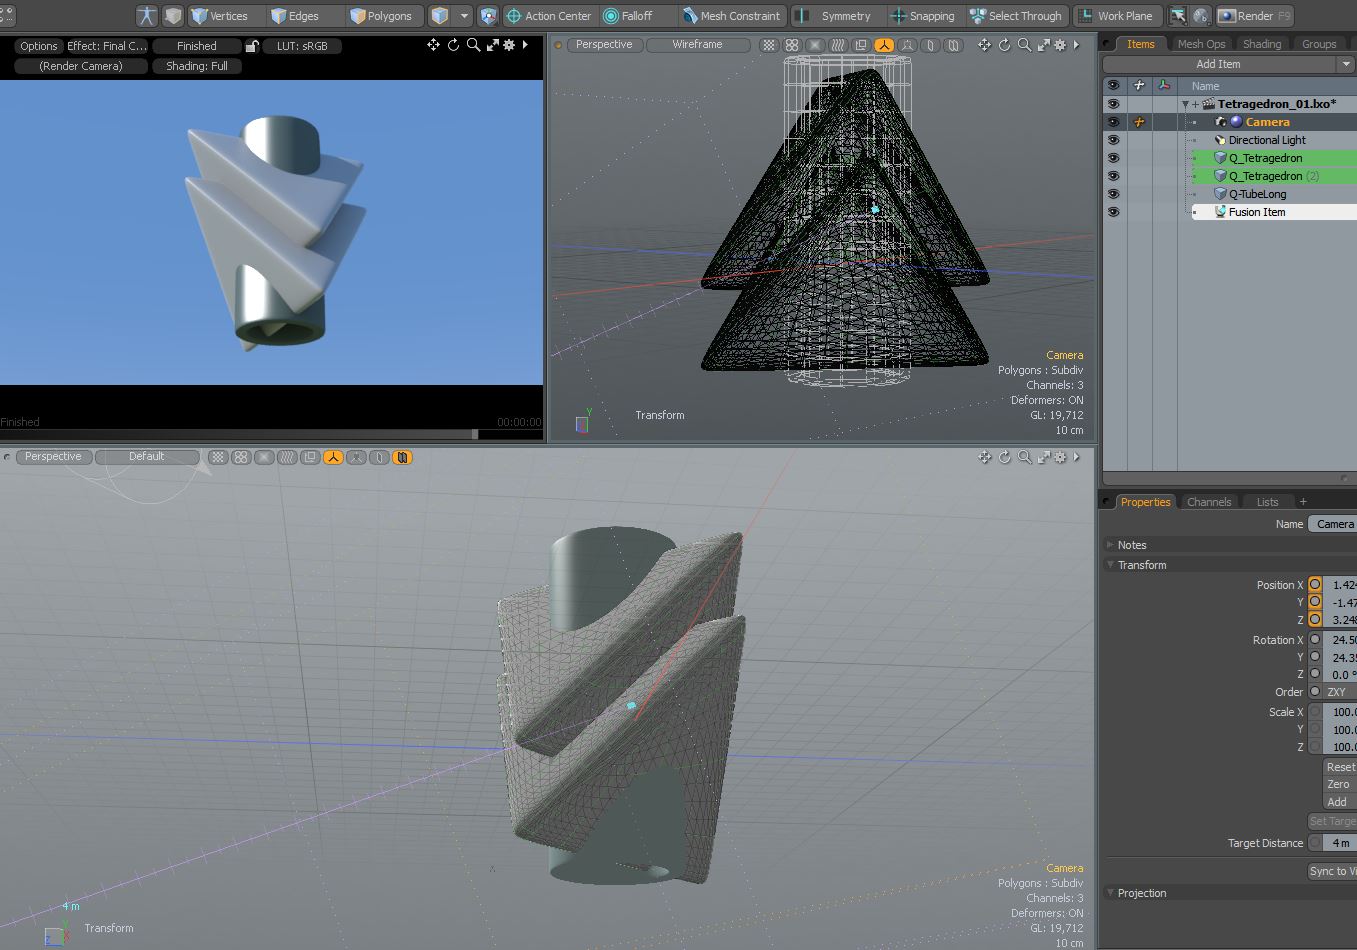Click the rotate icon in bottom viewport header
This screenshot has height=950, width=1357.
[1005, 457]
